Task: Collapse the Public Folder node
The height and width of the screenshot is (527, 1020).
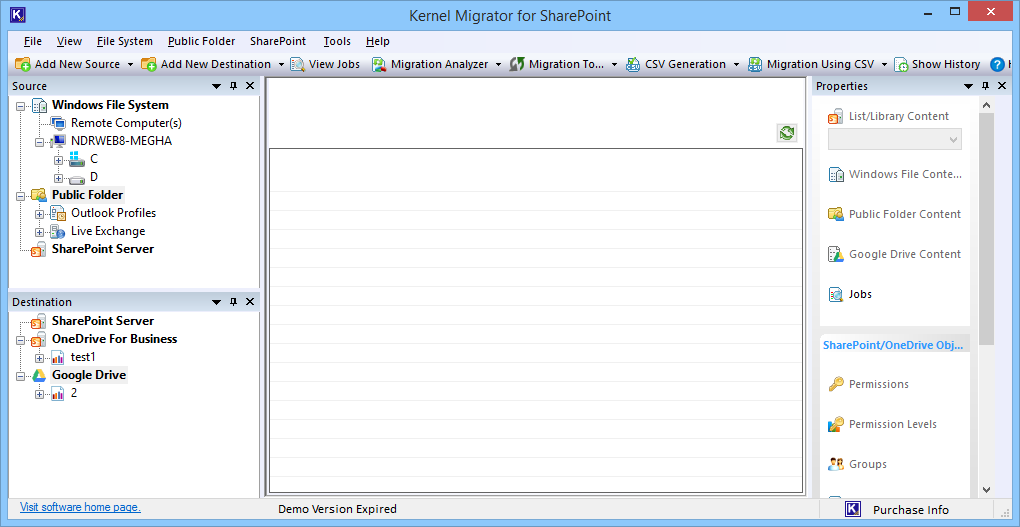Action: click(x=21, y=195)
